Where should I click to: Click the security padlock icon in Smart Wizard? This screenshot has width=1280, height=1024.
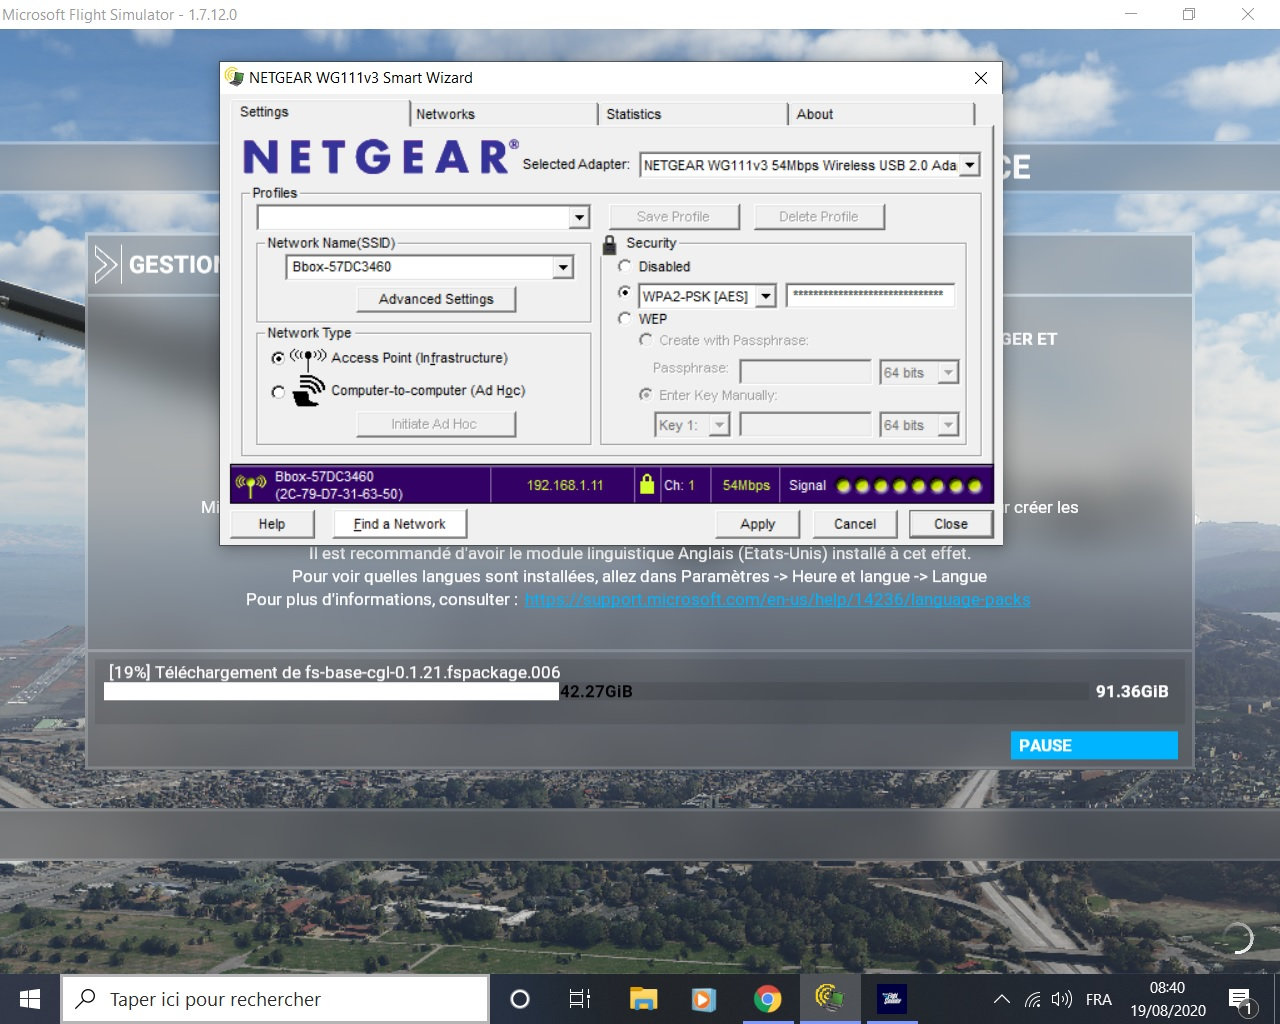coord(609,244)
